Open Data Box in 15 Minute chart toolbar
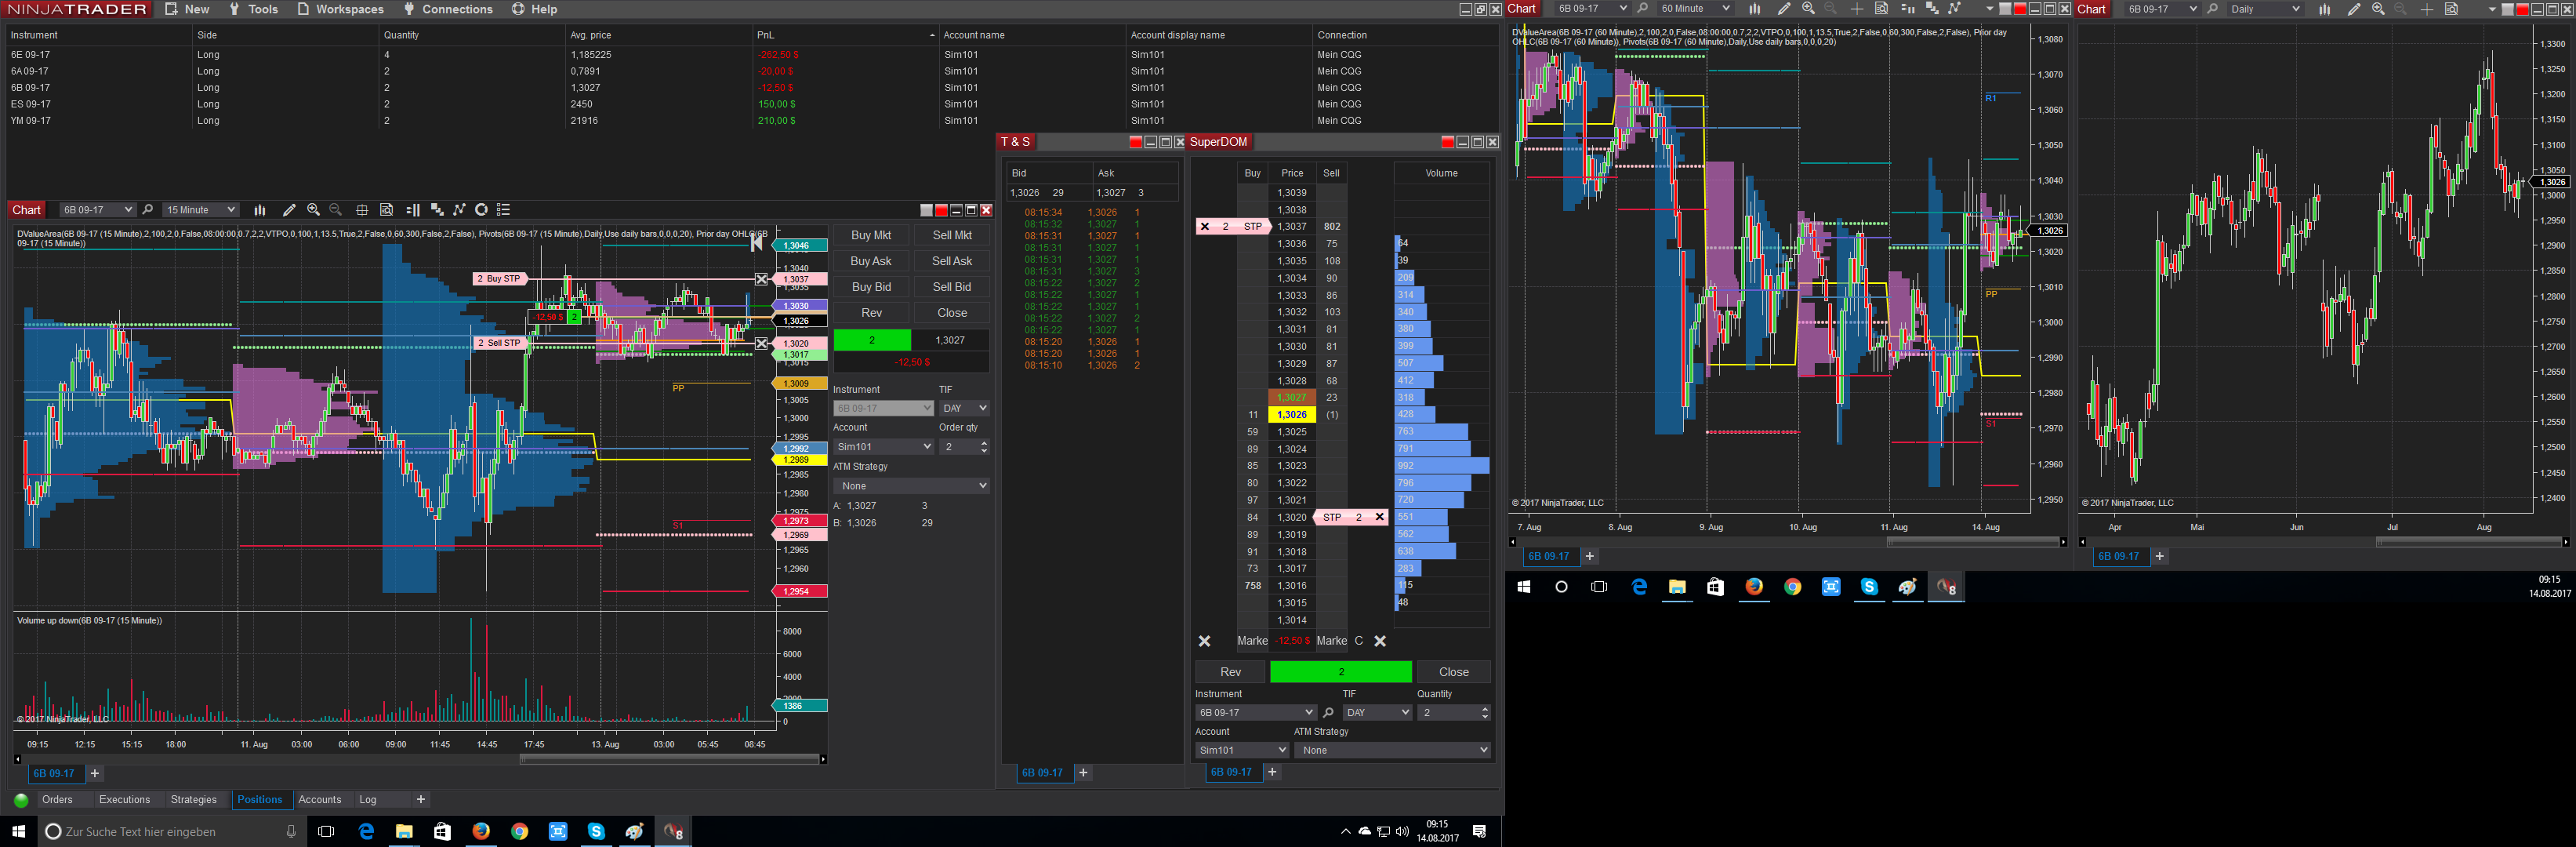Image resolution: width=2576 pixels, height=847 pixels. [x=386, y=210]
